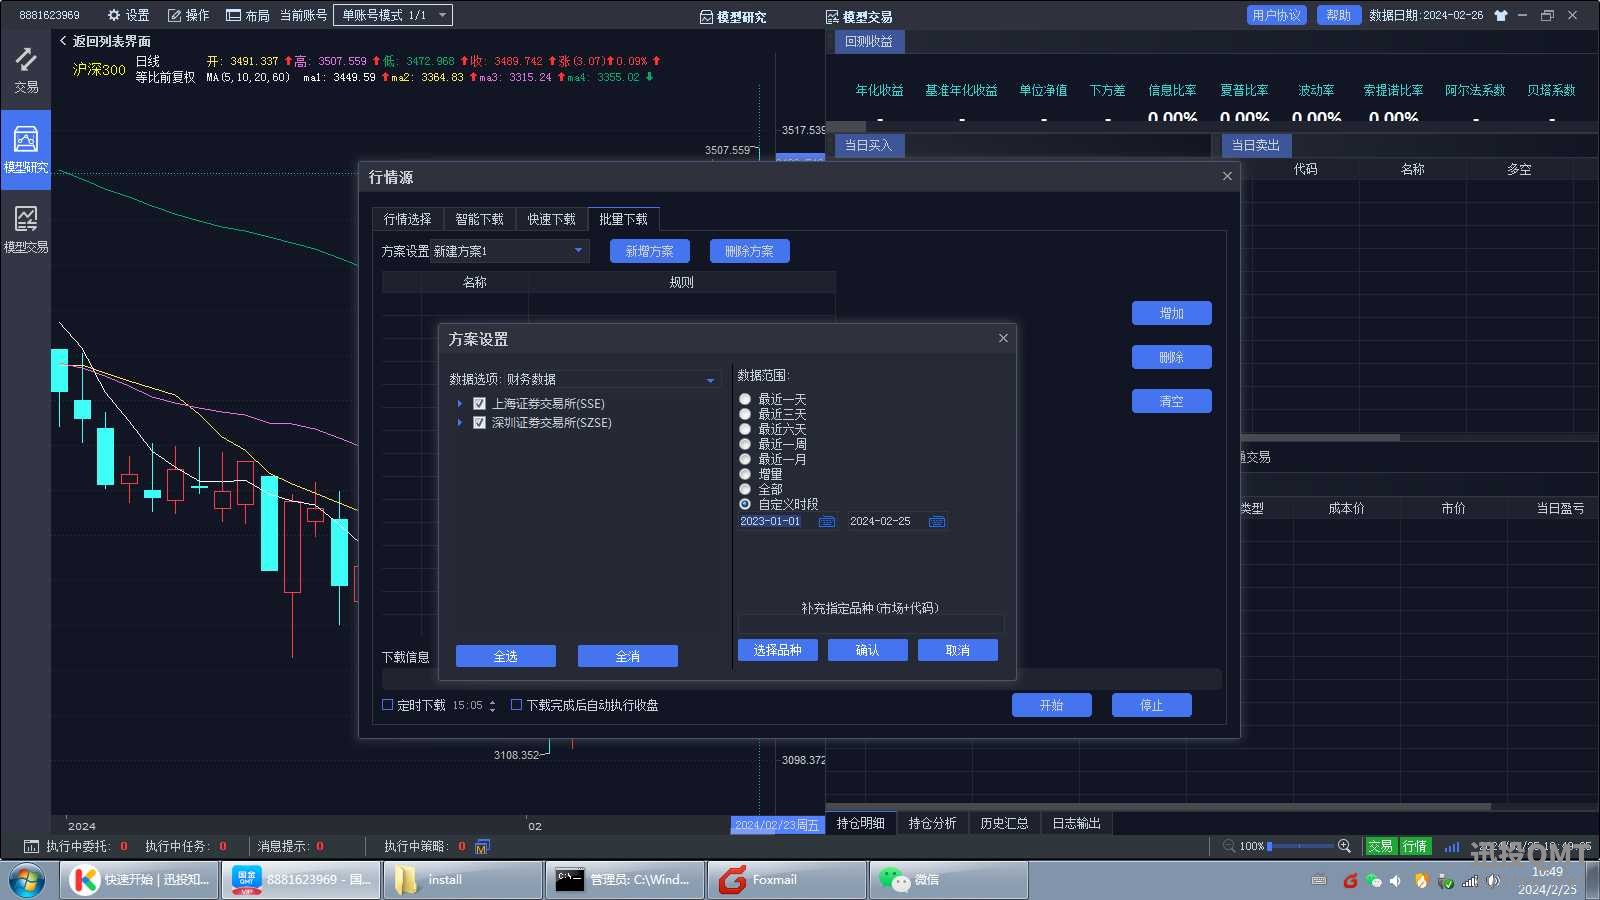1600x900 pixels.
Task: Close the 行情源 dialog
Action: tap(1227, 176)
